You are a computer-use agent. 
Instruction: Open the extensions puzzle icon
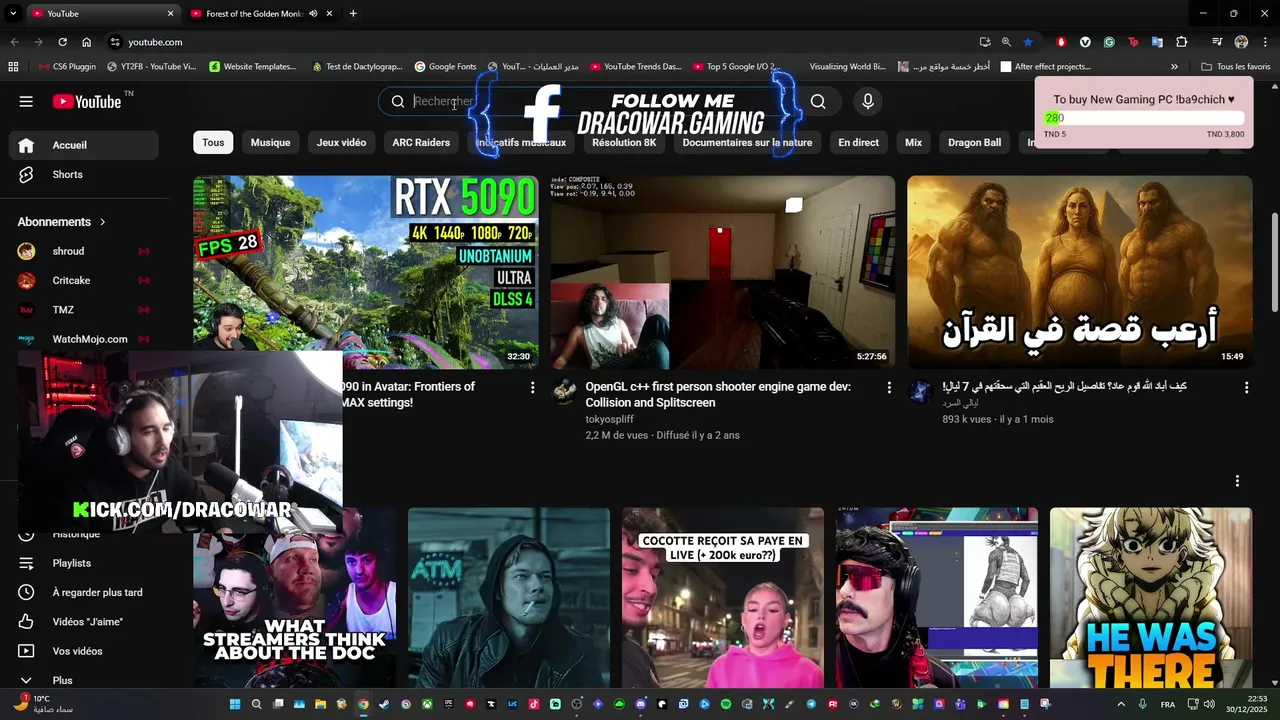[1182, 42]
